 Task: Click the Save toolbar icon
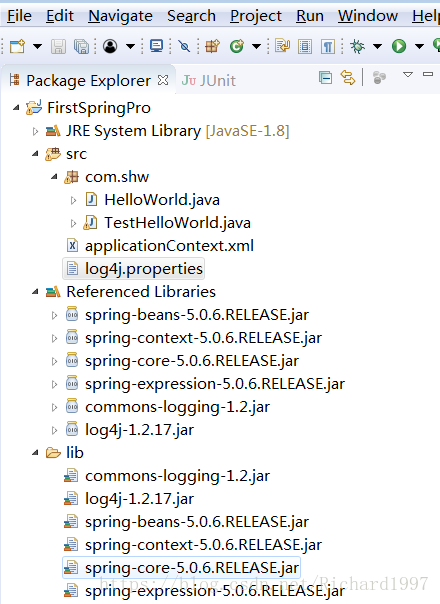tap(59, 47)
